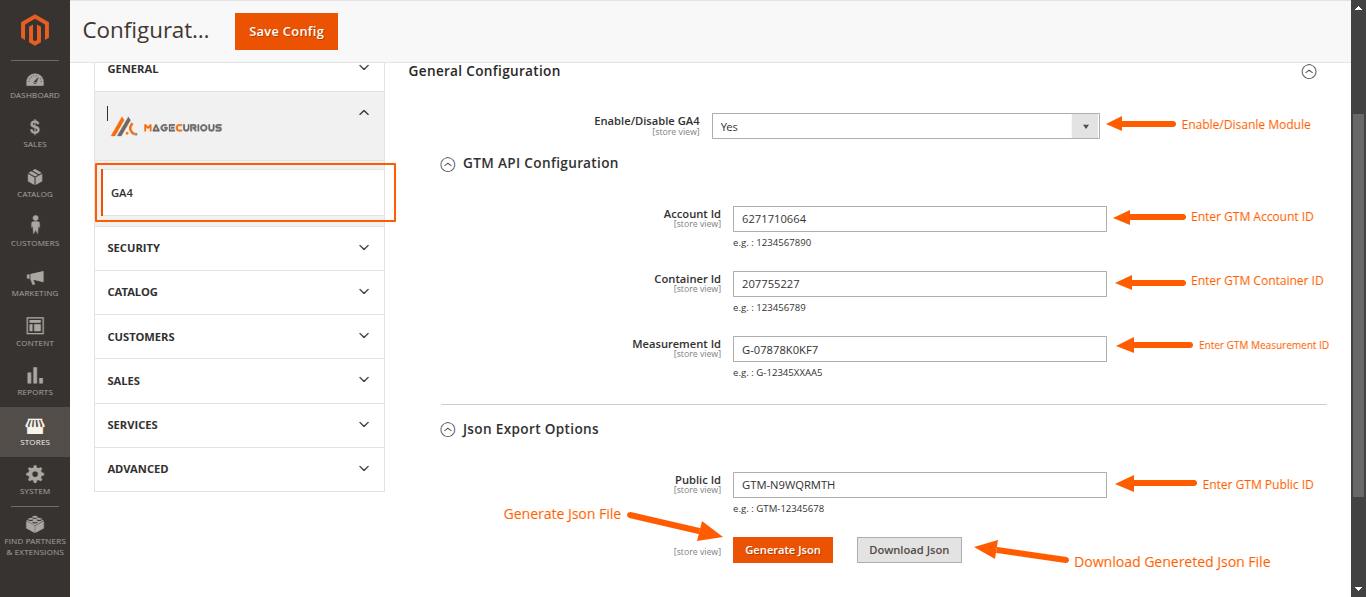
Task: Collapse the GTM API Configuration section
Action: click(x=447, y=164)
